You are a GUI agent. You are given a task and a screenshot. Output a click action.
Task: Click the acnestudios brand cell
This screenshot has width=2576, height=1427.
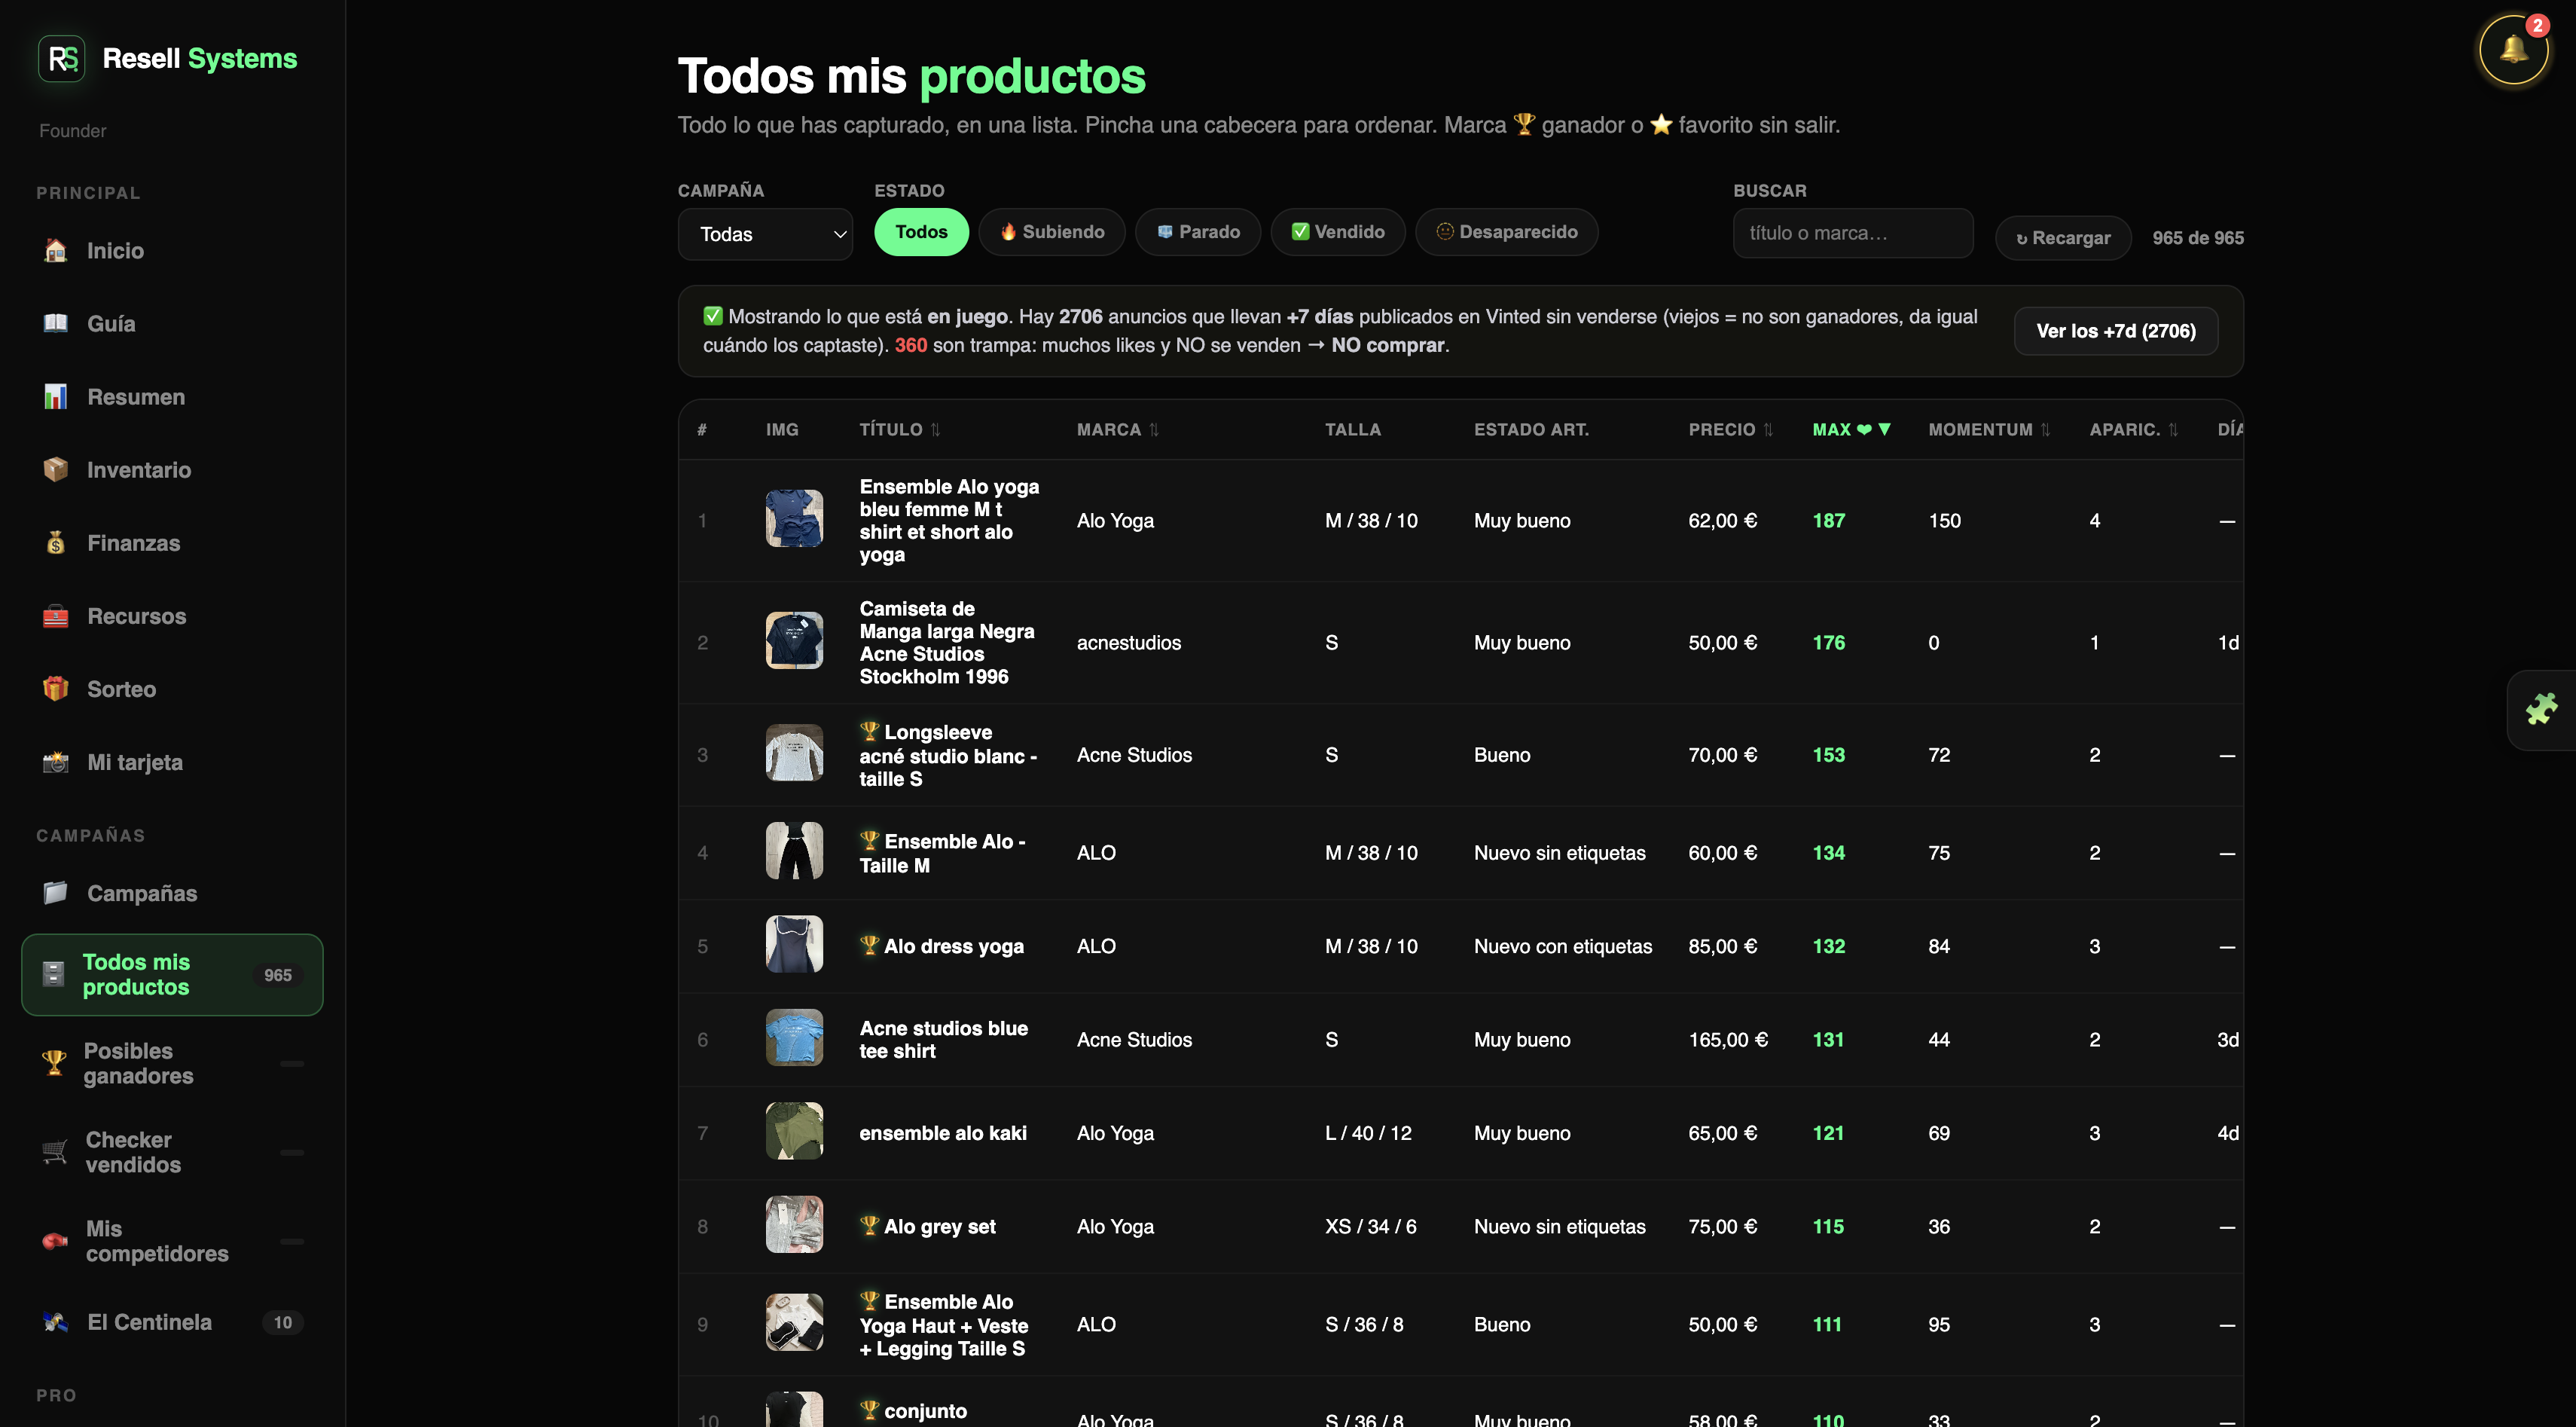[1128, 642]
